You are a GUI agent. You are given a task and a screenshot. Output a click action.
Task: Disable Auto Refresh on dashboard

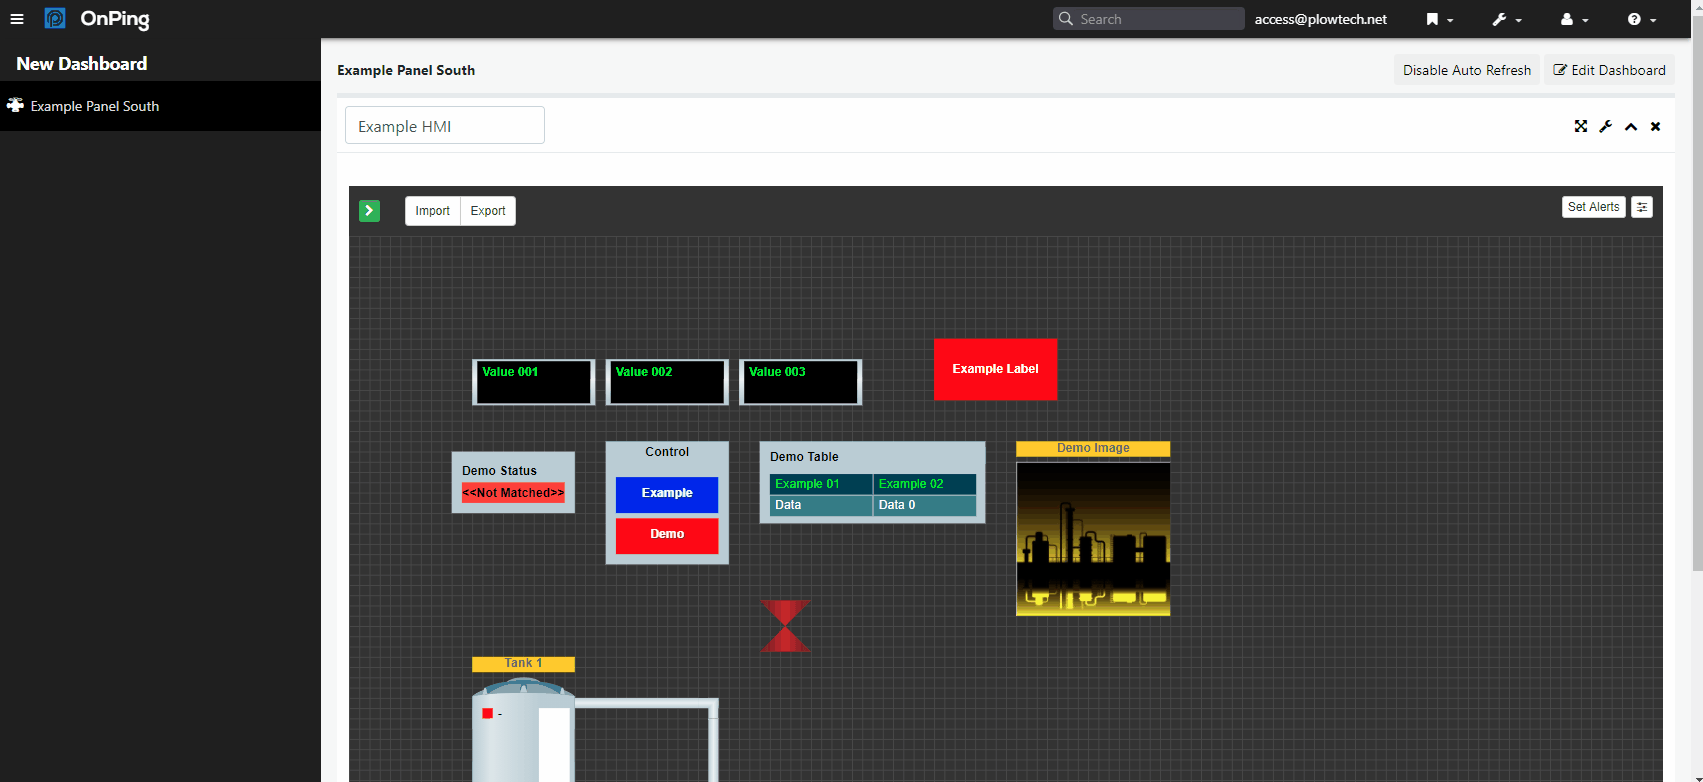[x=1466, y=70]
